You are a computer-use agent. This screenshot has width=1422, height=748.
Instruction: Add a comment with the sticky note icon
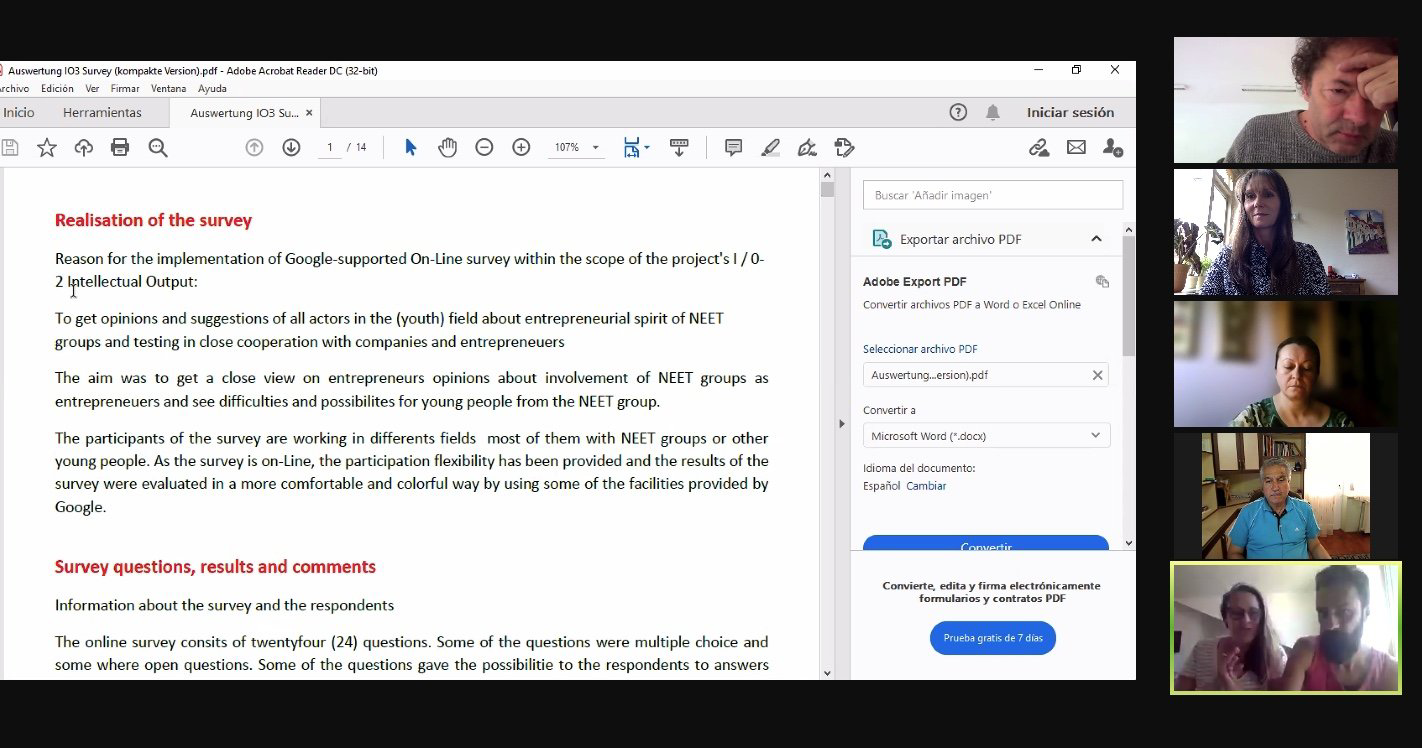coord(733,148)
